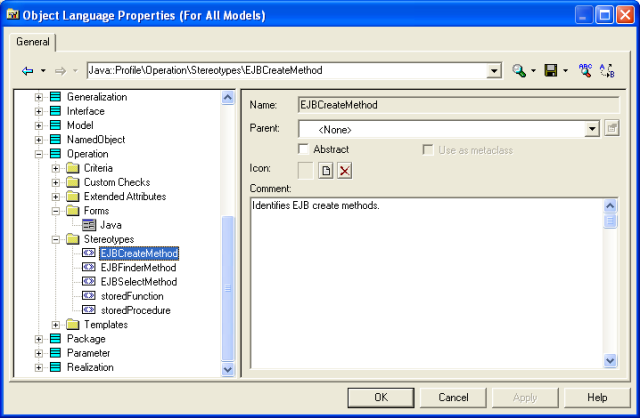Click the Help button
Image resolution: width=640 pixels, height=418 pixels.
click(597, 398)
